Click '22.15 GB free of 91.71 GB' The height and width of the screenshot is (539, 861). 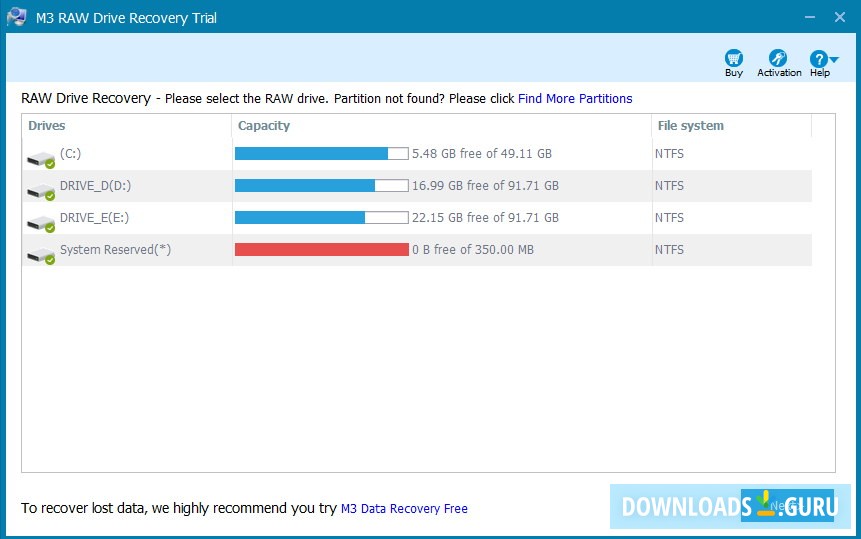(485, 217)
